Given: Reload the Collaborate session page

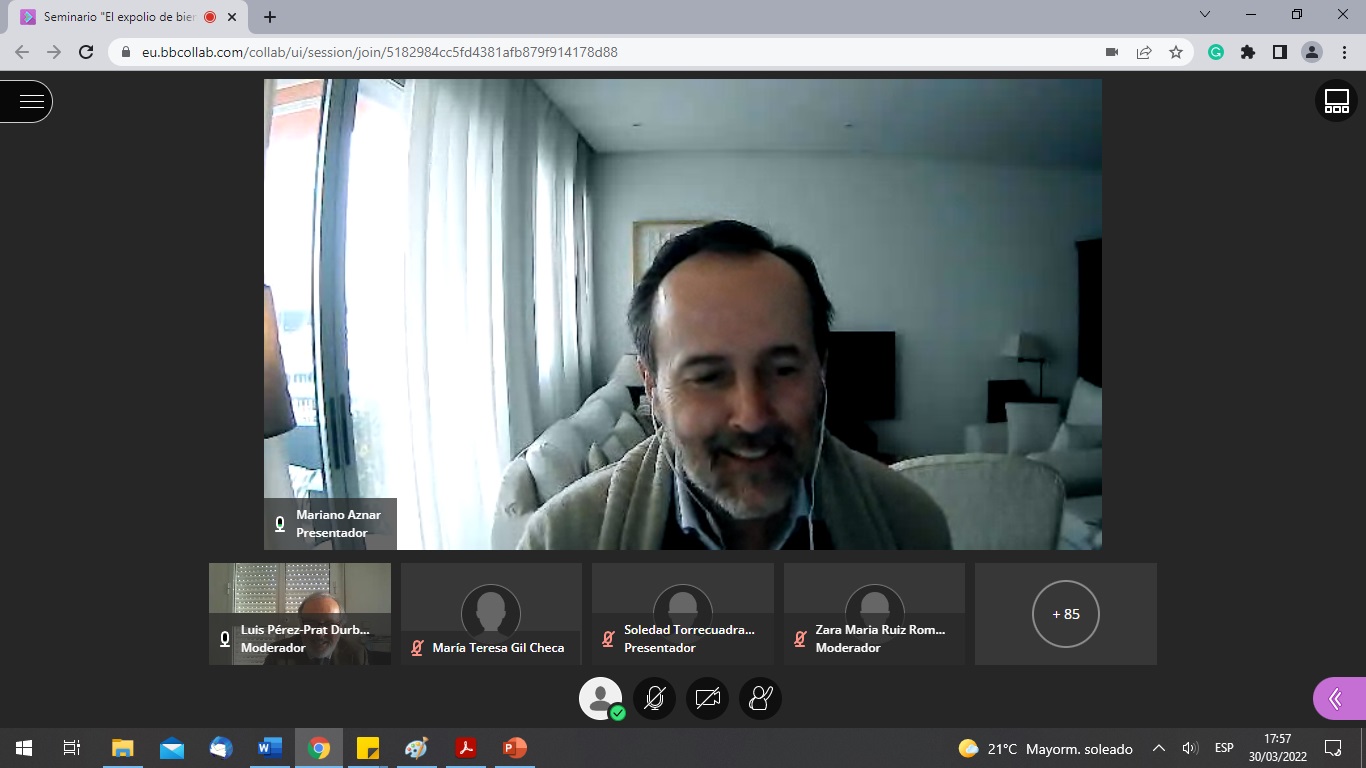Looking at the screenshot, I should click(x=86, y=52).
